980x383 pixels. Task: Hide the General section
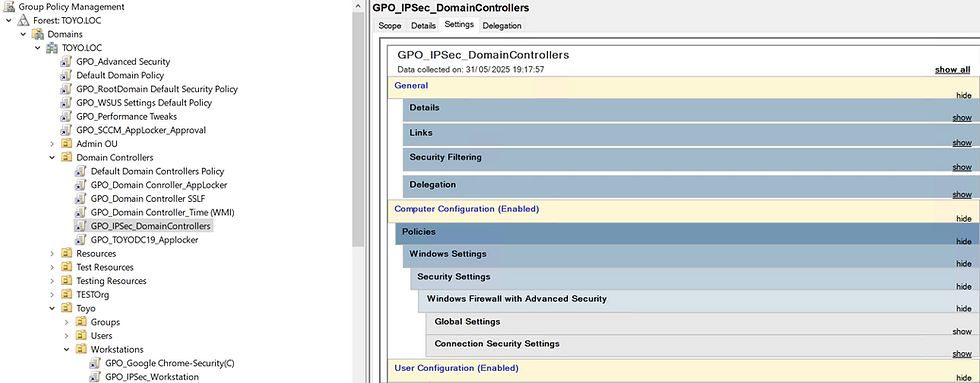(x=964, y=95)
